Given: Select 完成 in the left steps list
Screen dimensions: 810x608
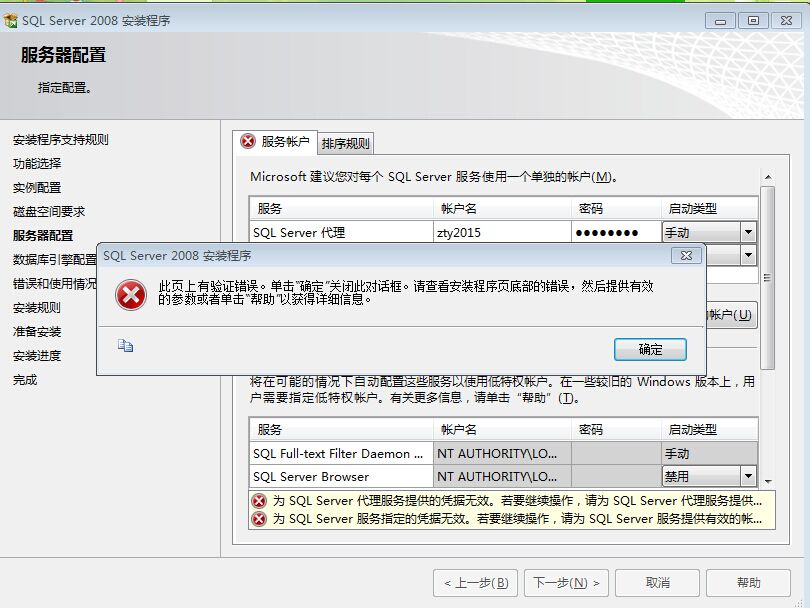Looking at the screenshot, I should click(25, 380).
